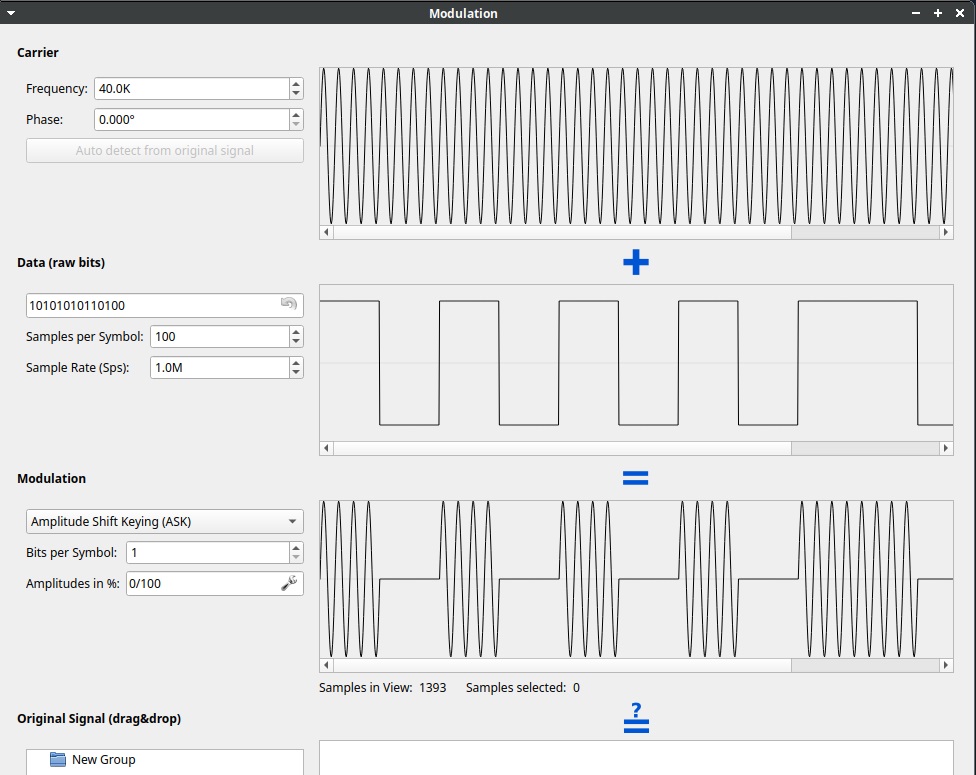Increase carrier frequency with up arrow
This screenshot has height=775, width=976.
(x=296, y=83)
